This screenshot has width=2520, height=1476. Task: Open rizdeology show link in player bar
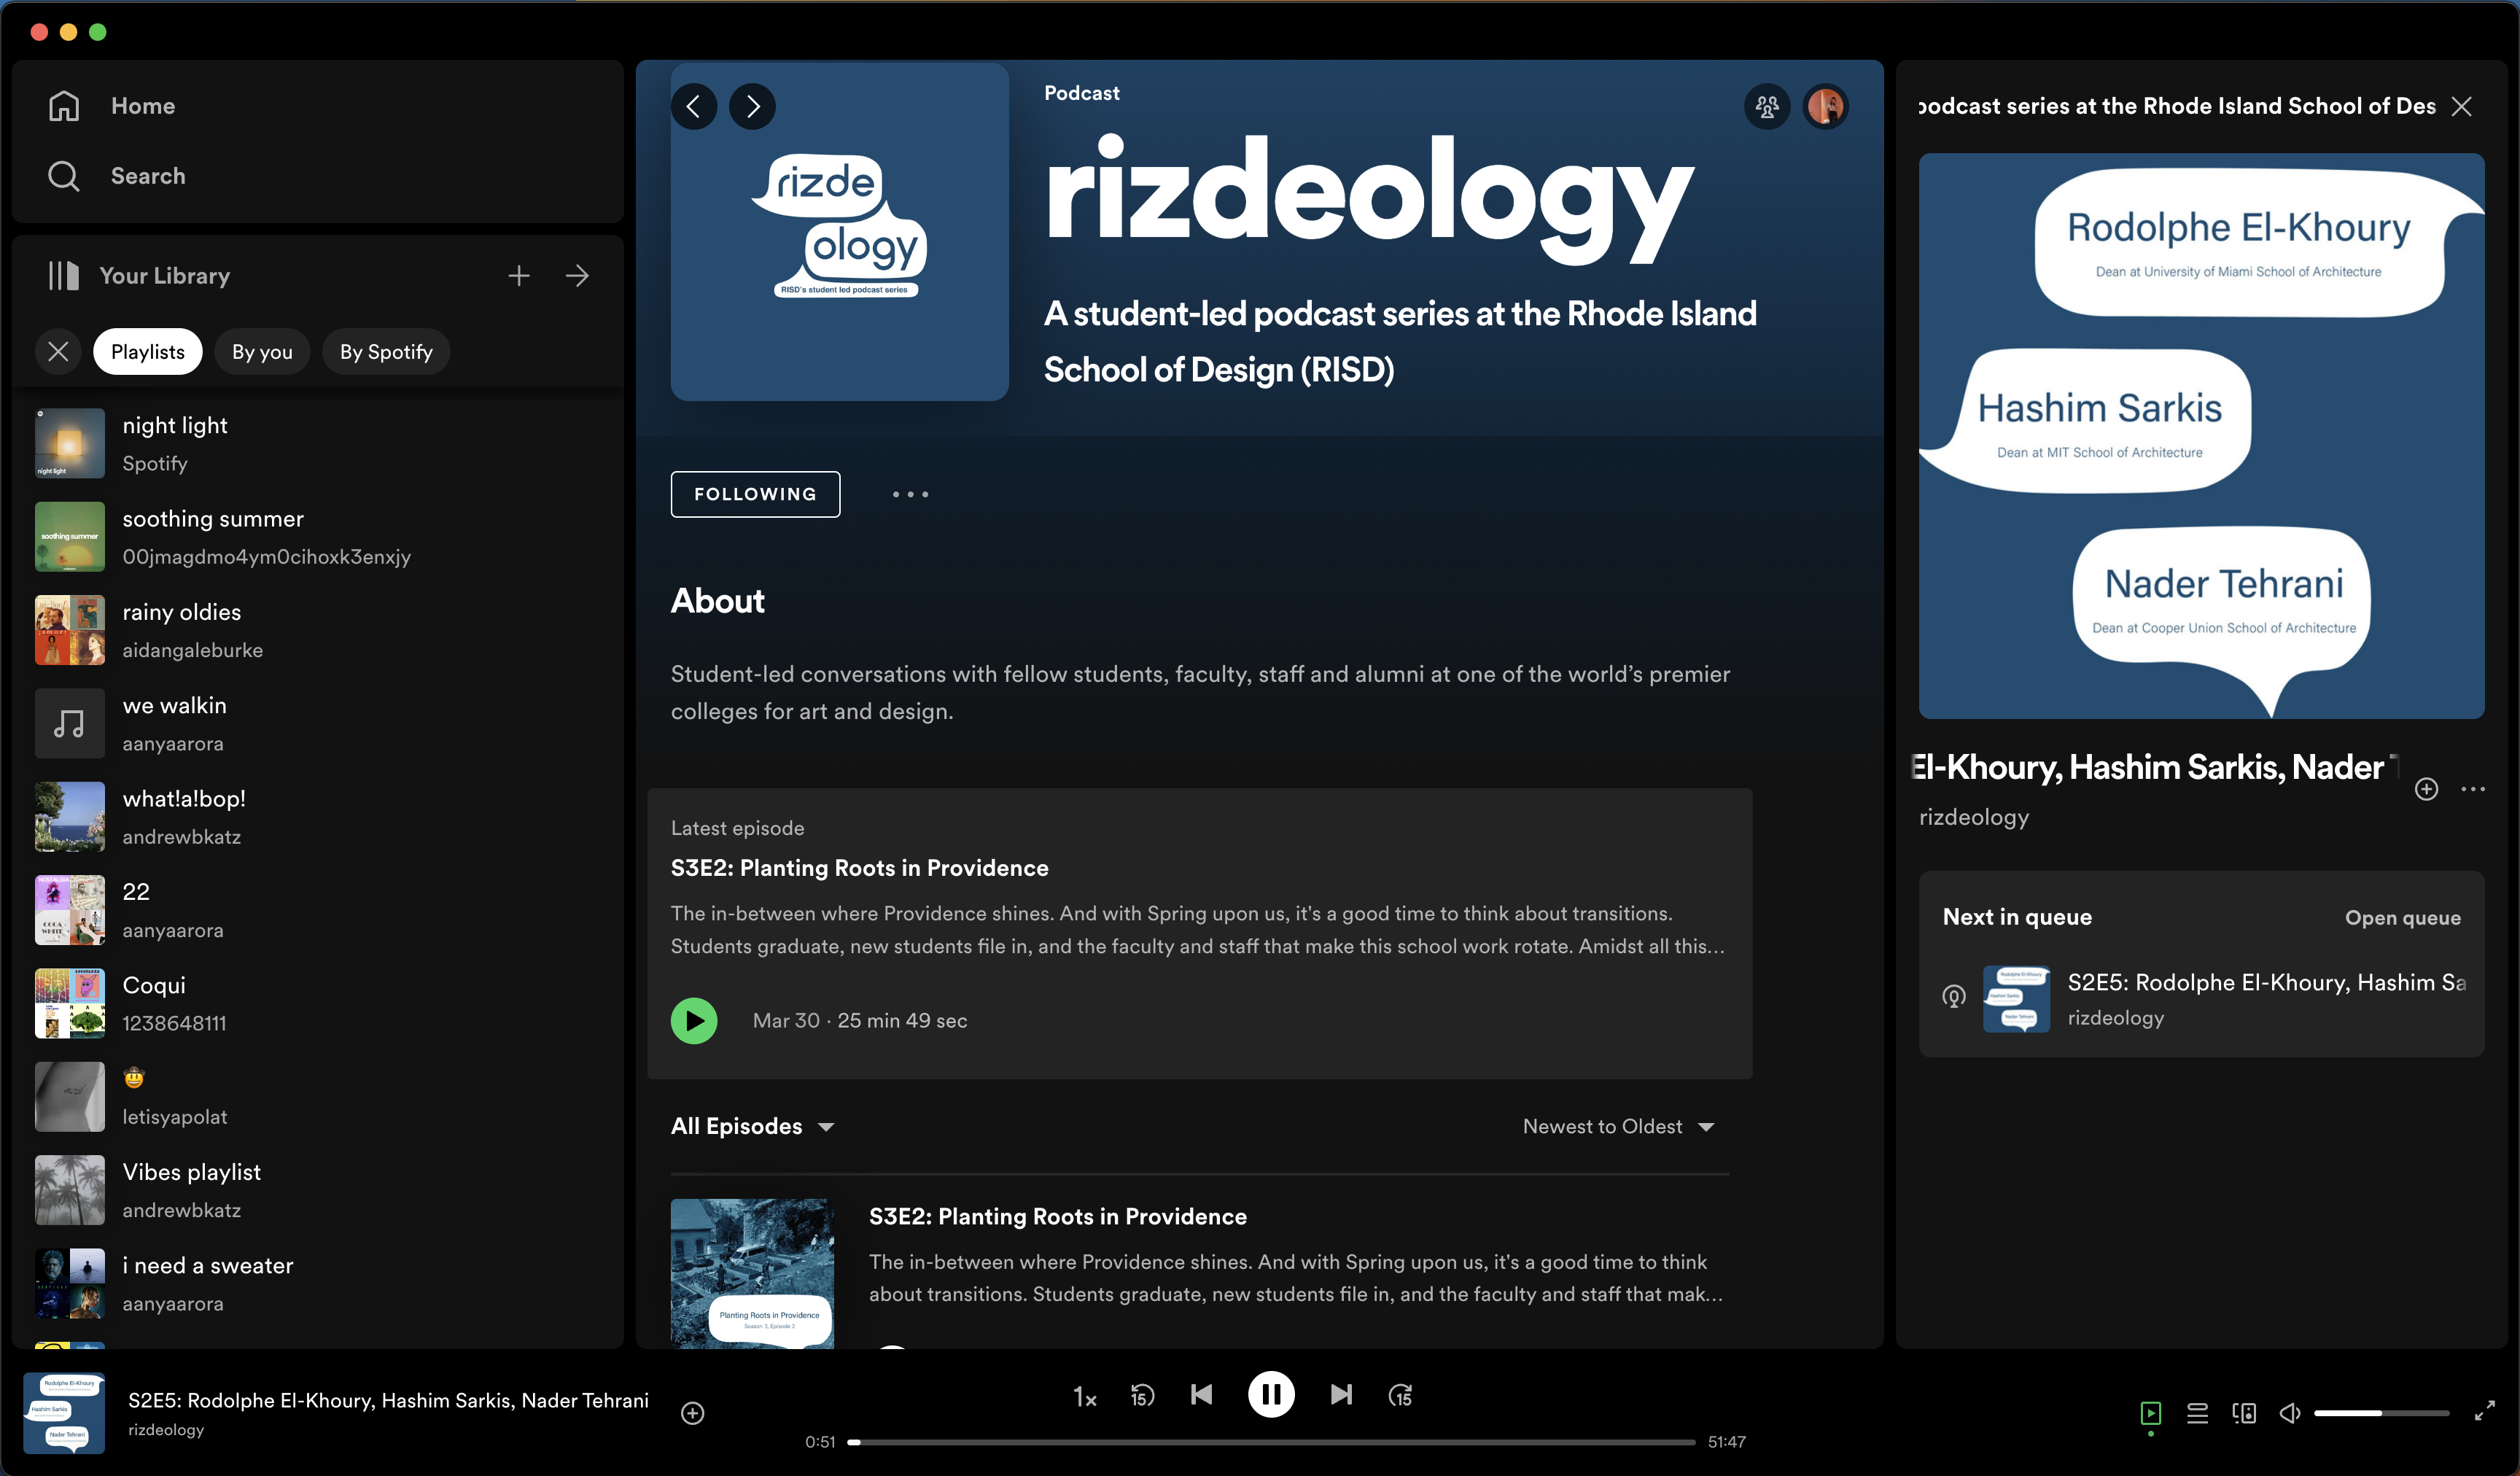pos(166,1430)
